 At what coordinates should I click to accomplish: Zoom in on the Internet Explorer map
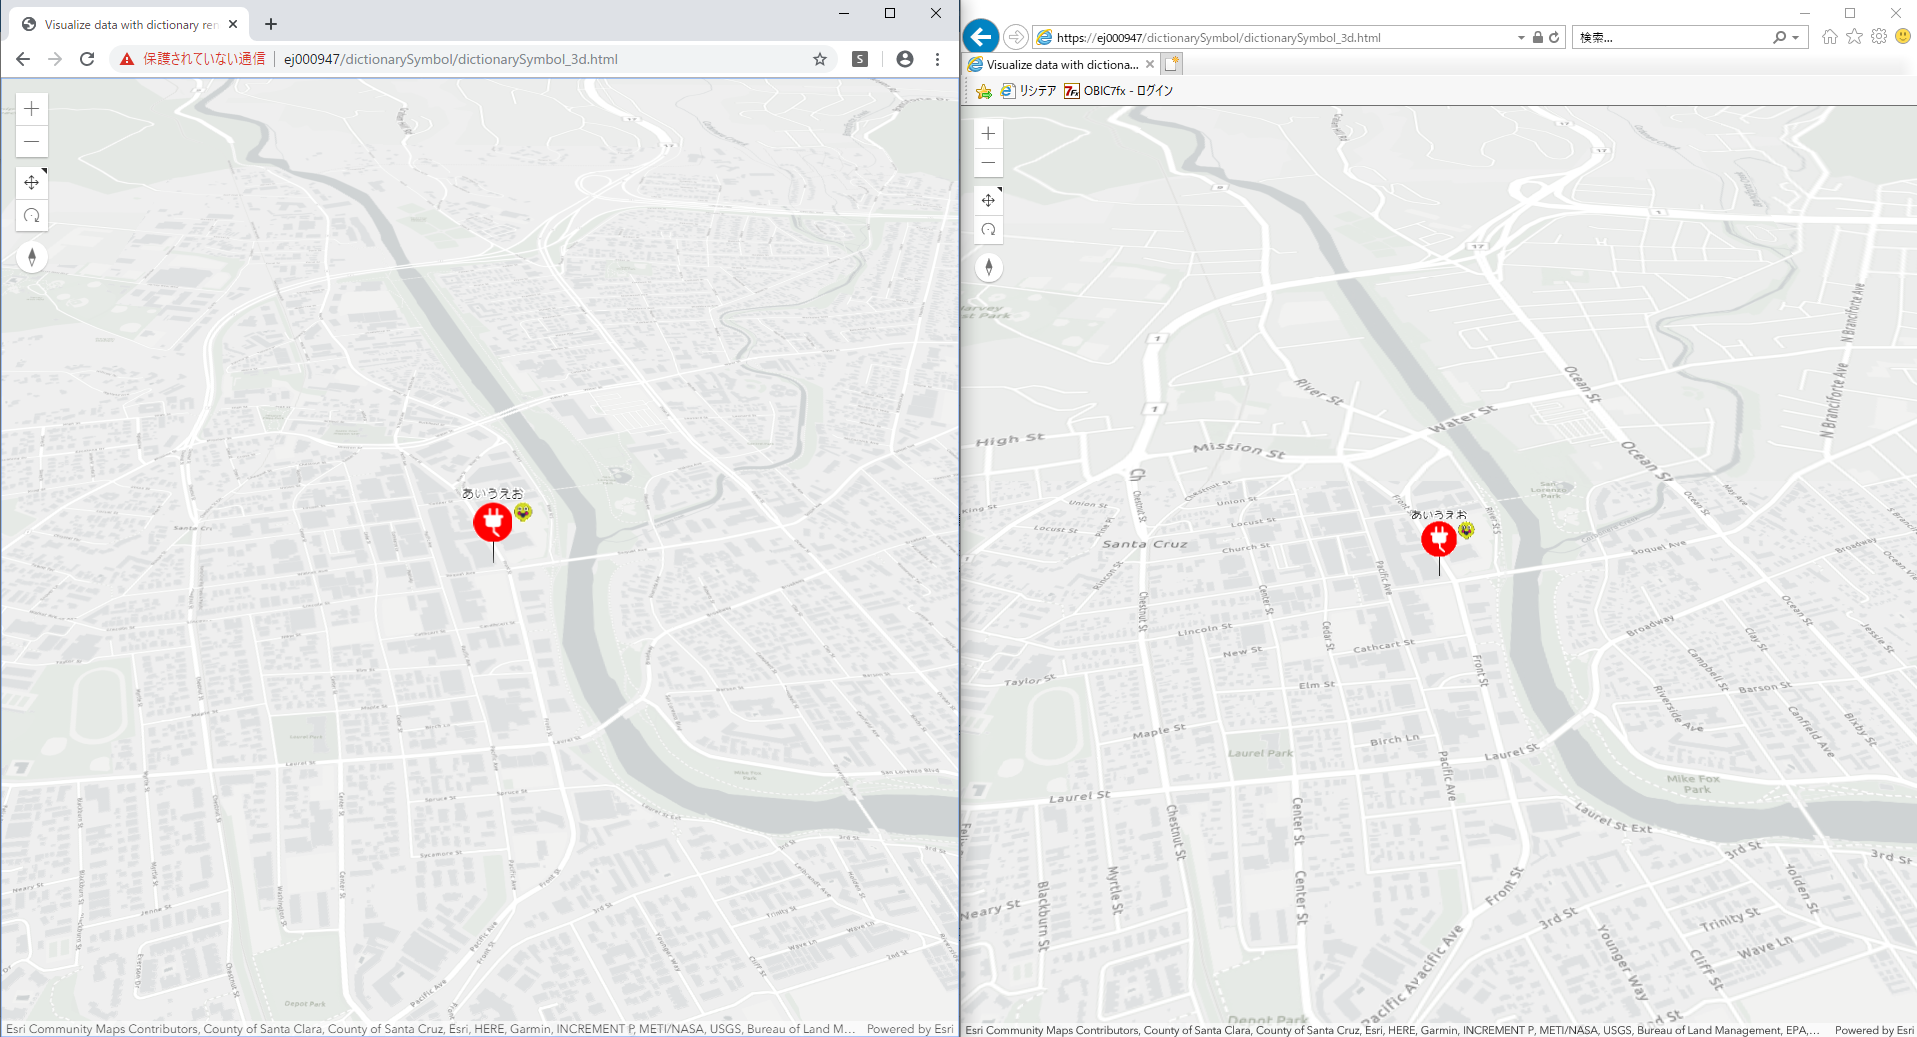coord(989,133)
